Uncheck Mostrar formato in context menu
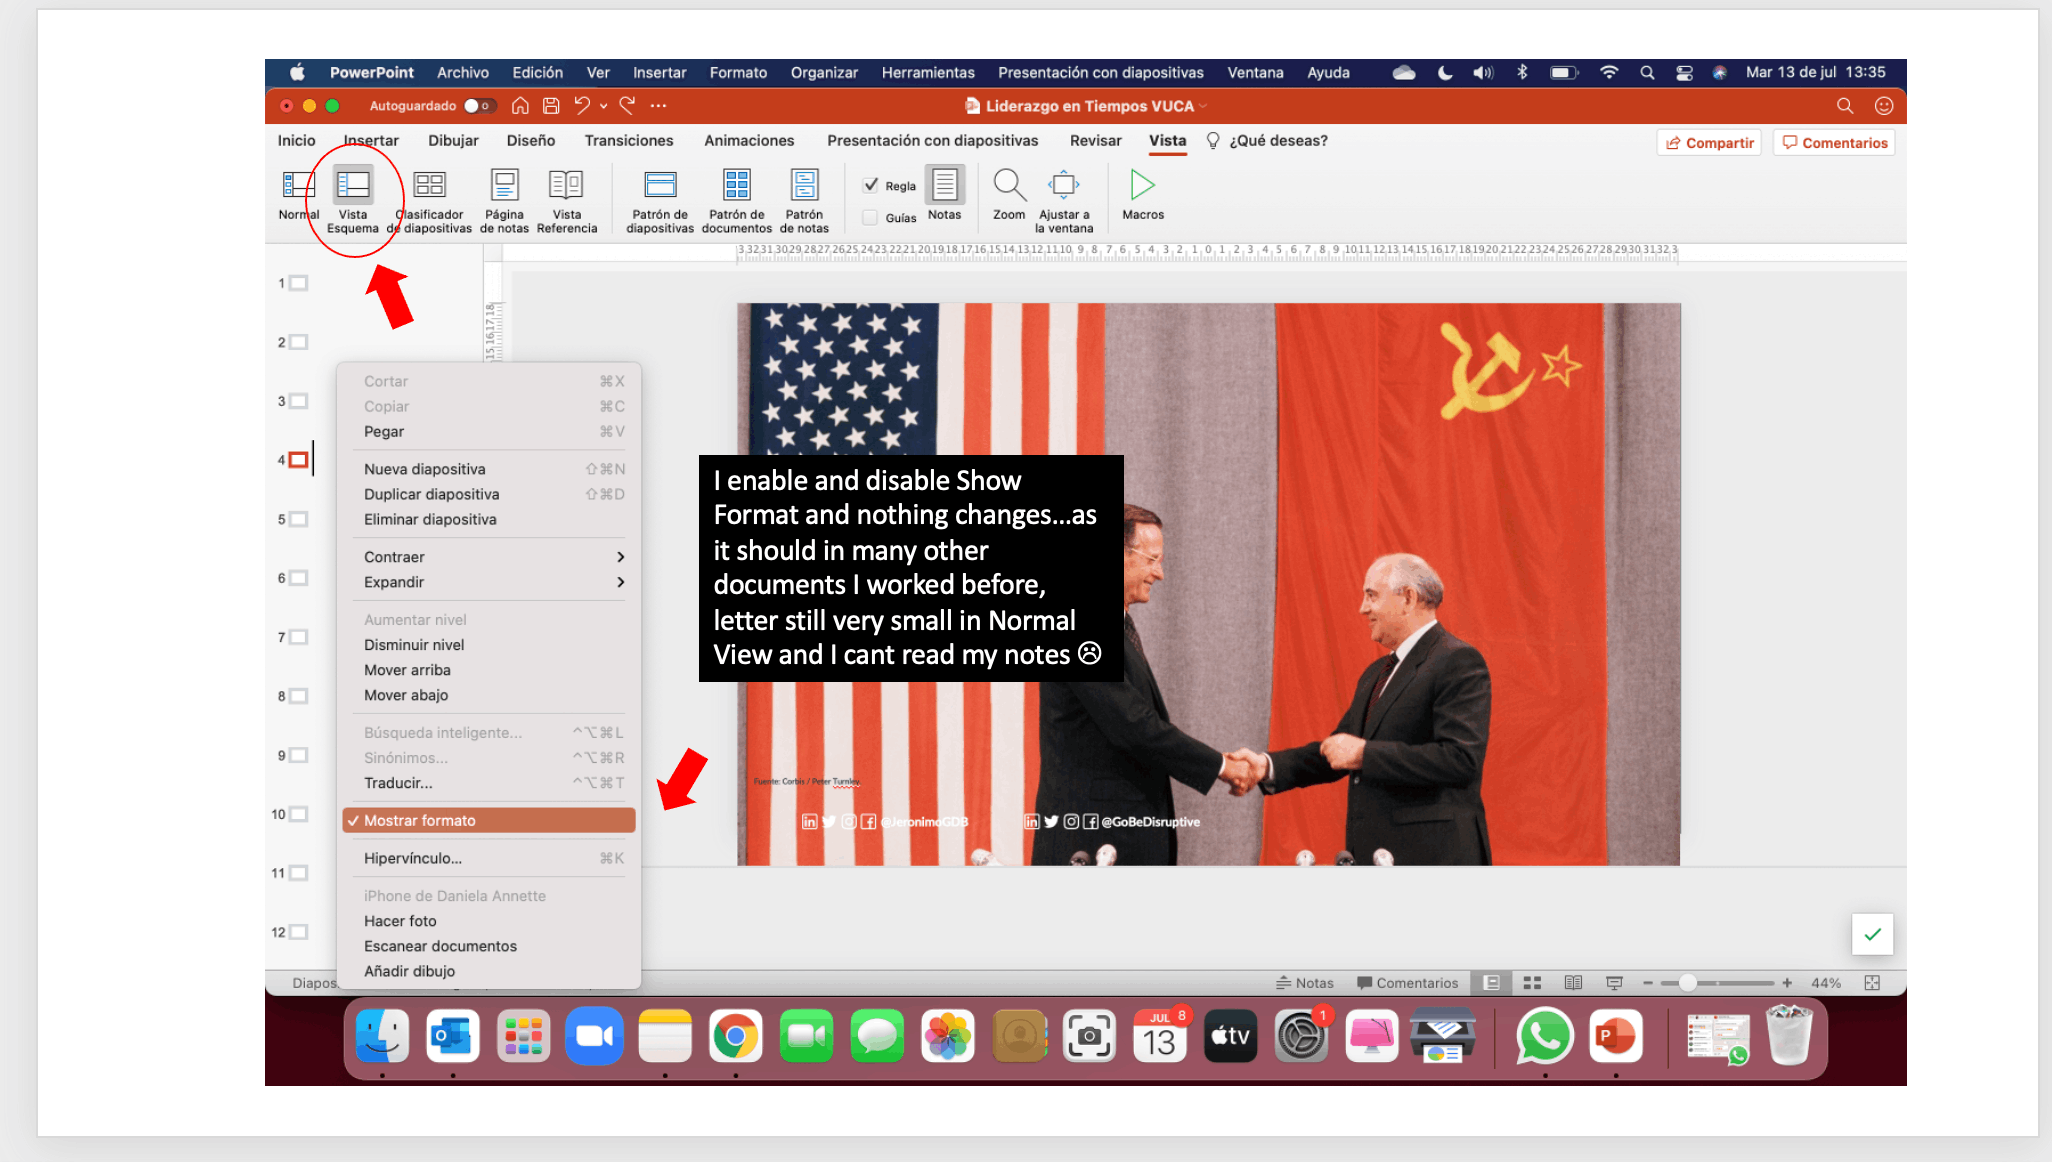The height and width of the screenshot is (1162, 2052). [489, 820]
